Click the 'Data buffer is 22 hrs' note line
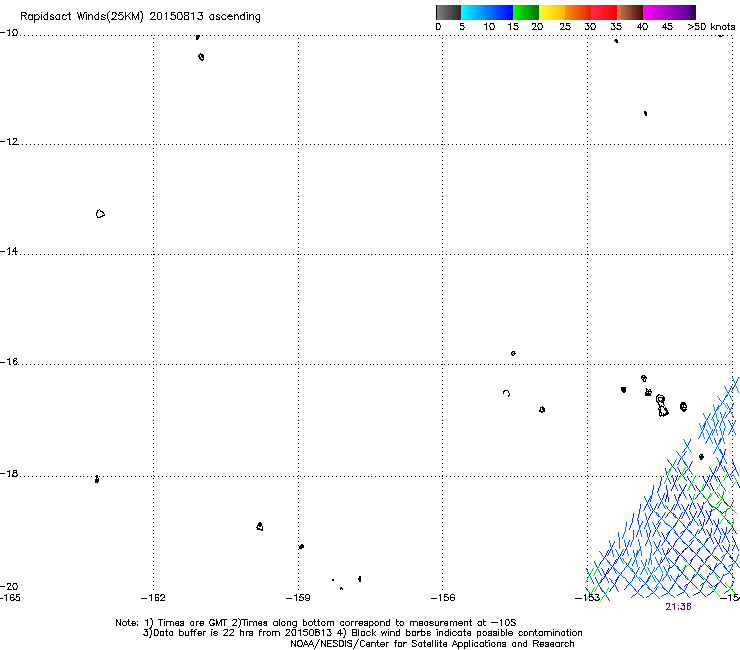This screenshot has width=740, height=650. pyautogui.click(x=362, y=633)
